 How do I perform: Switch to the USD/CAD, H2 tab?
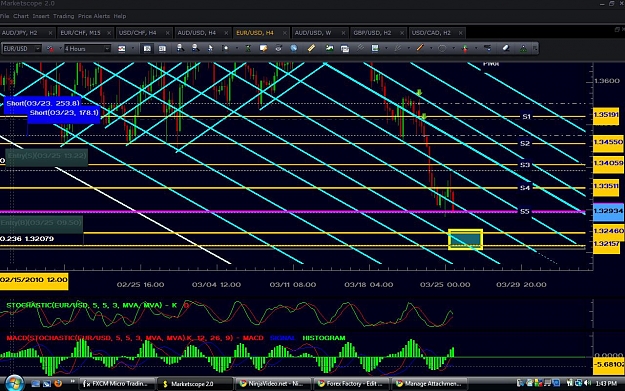[x=437, y=33]
